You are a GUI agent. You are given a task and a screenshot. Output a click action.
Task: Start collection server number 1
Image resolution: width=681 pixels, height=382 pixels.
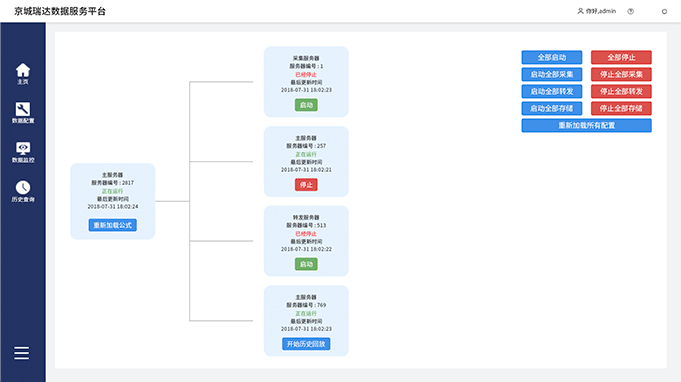pos(306,105)
